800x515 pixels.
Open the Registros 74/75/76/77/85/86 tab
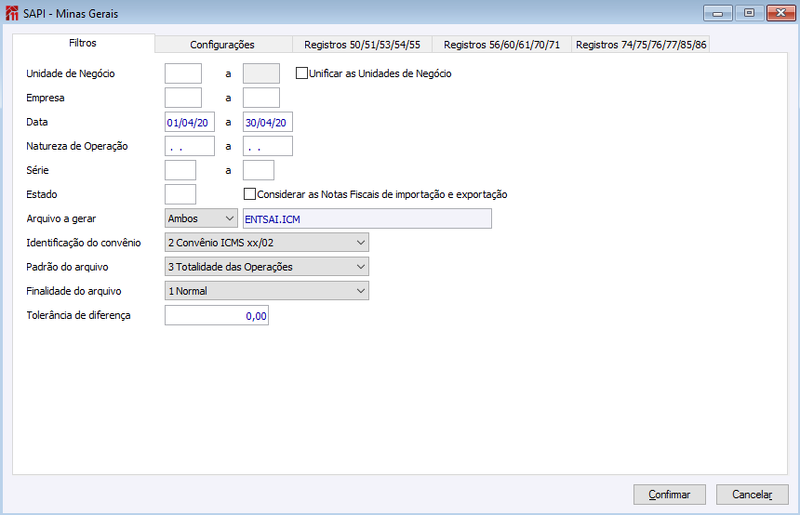[641, 44]
